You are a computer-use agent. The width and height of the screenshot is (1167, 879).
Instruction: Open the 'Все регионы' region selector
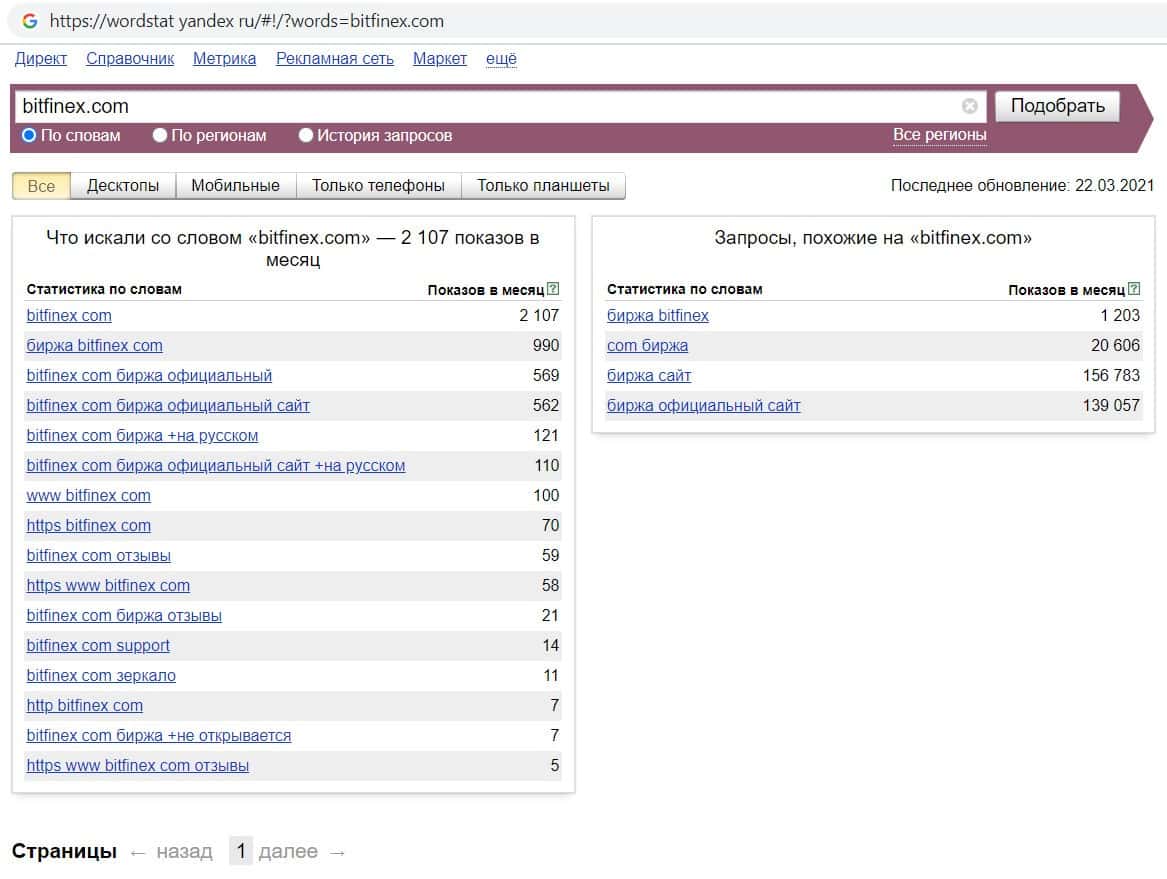click(x=939, y=135)
